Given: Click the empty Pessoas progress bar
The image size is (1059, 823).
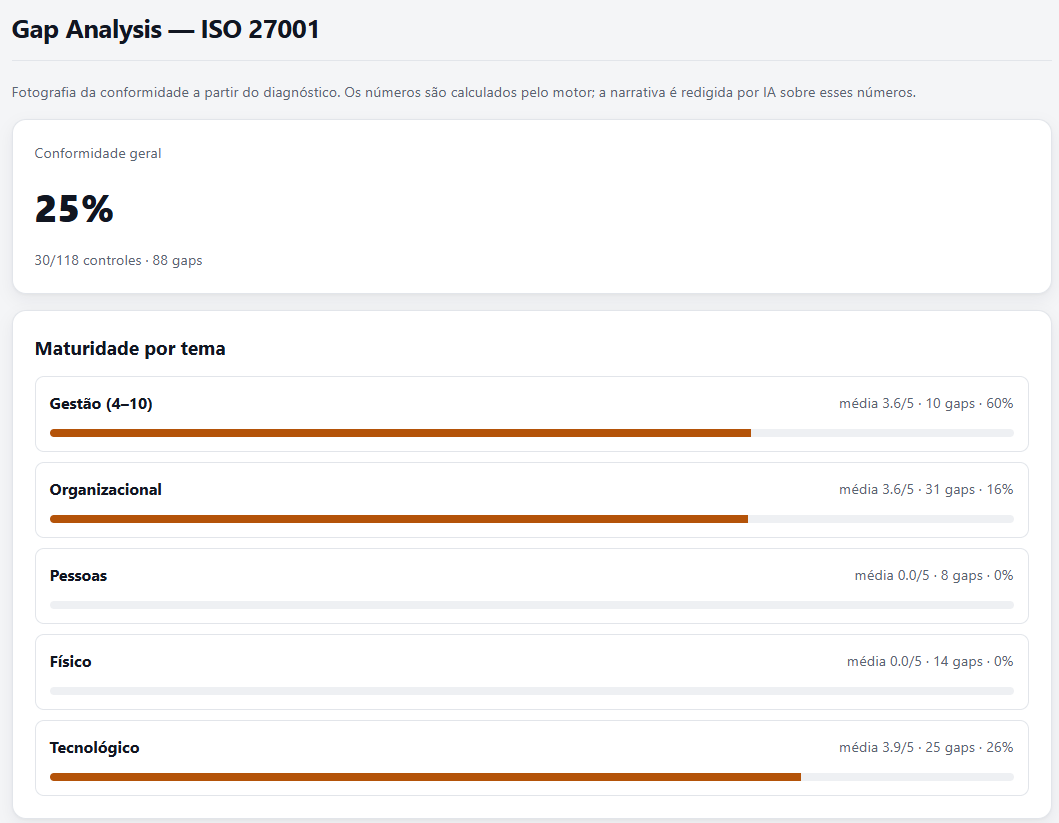Looking at the screenshot, I should point(532,605).
